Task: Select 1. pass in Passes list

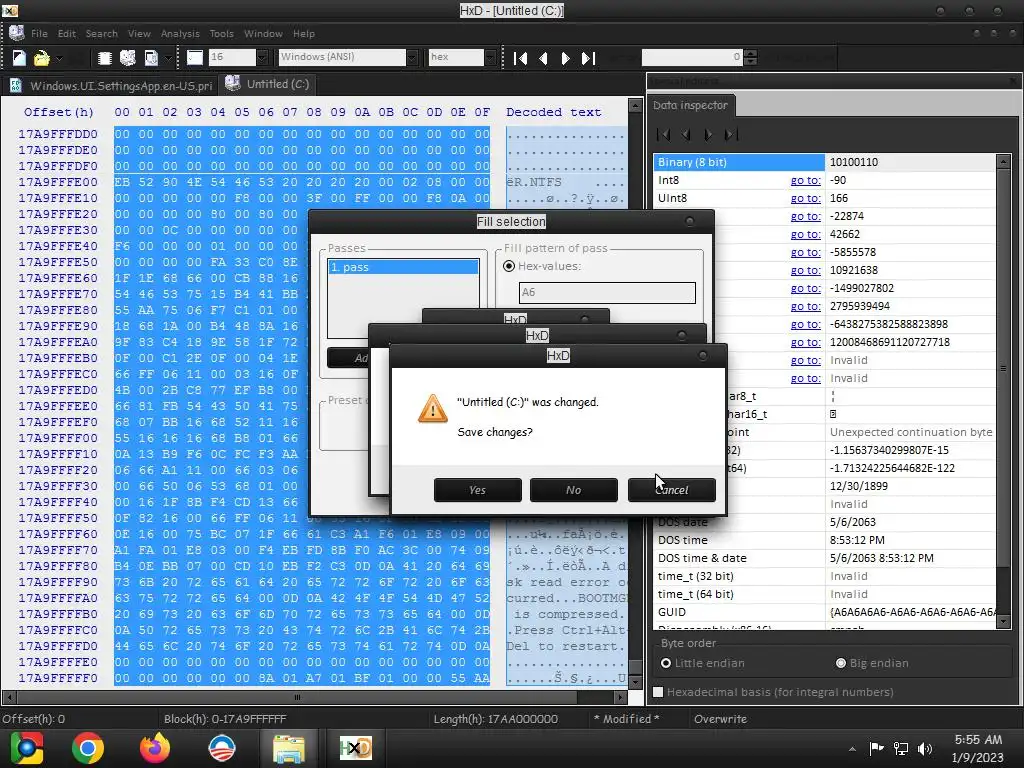Action: [x=403, y=267]
